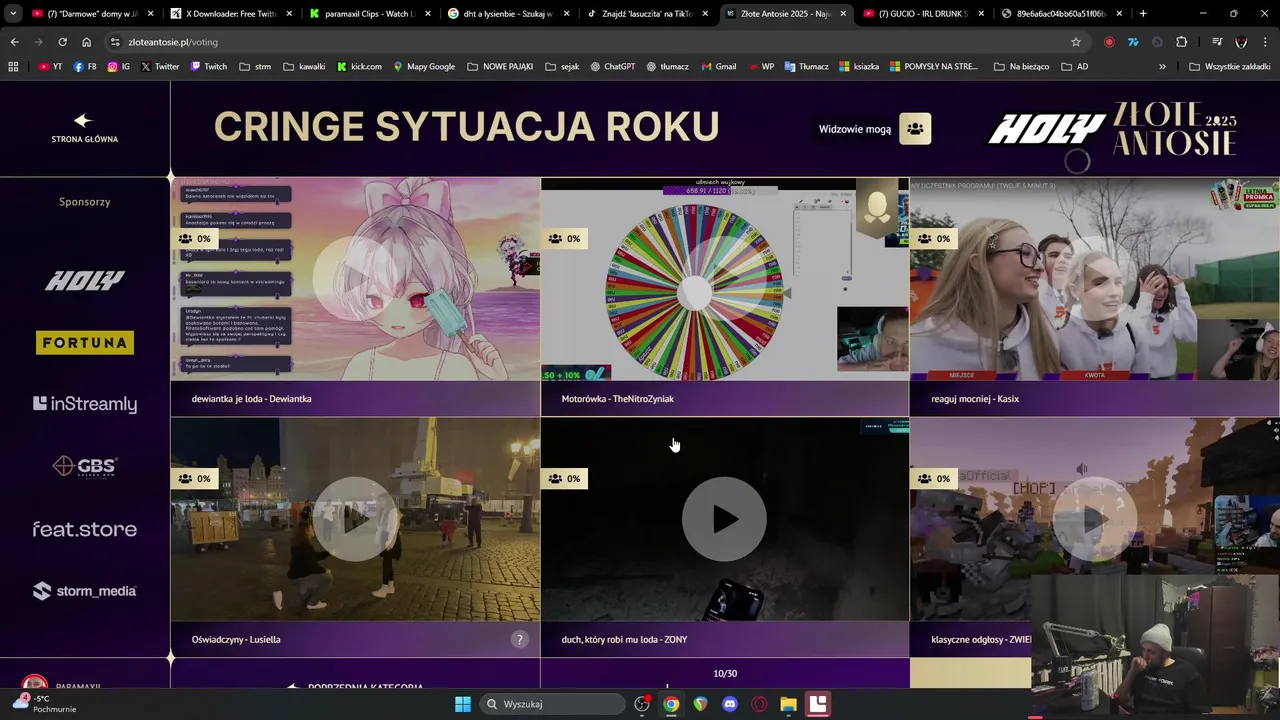Vote for Oświadczyny - Lusiella
Image resolution: width=1280 pixels, height=720 pixels.
[355, 639]
